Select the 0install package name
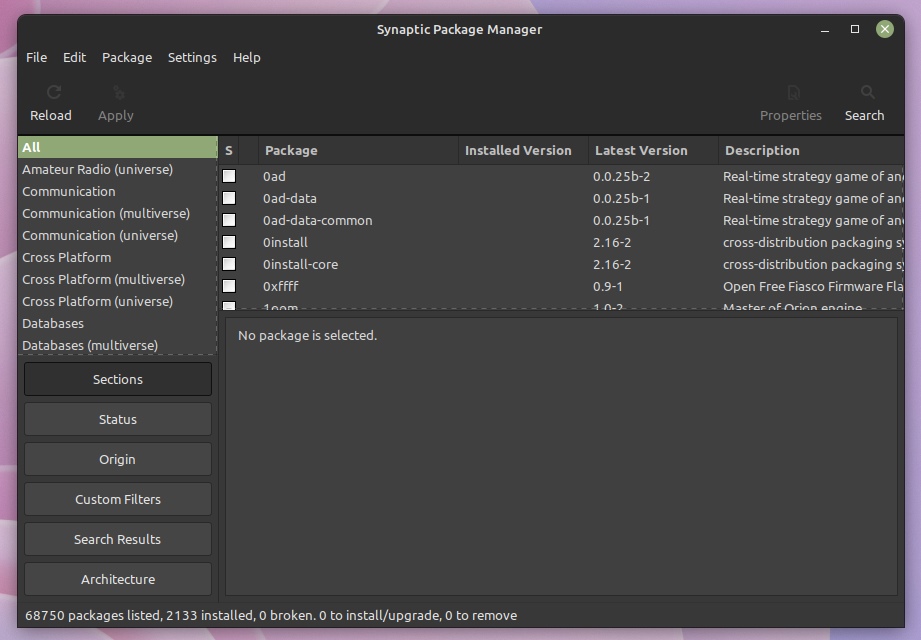921x640 pixels. (285, 242)
